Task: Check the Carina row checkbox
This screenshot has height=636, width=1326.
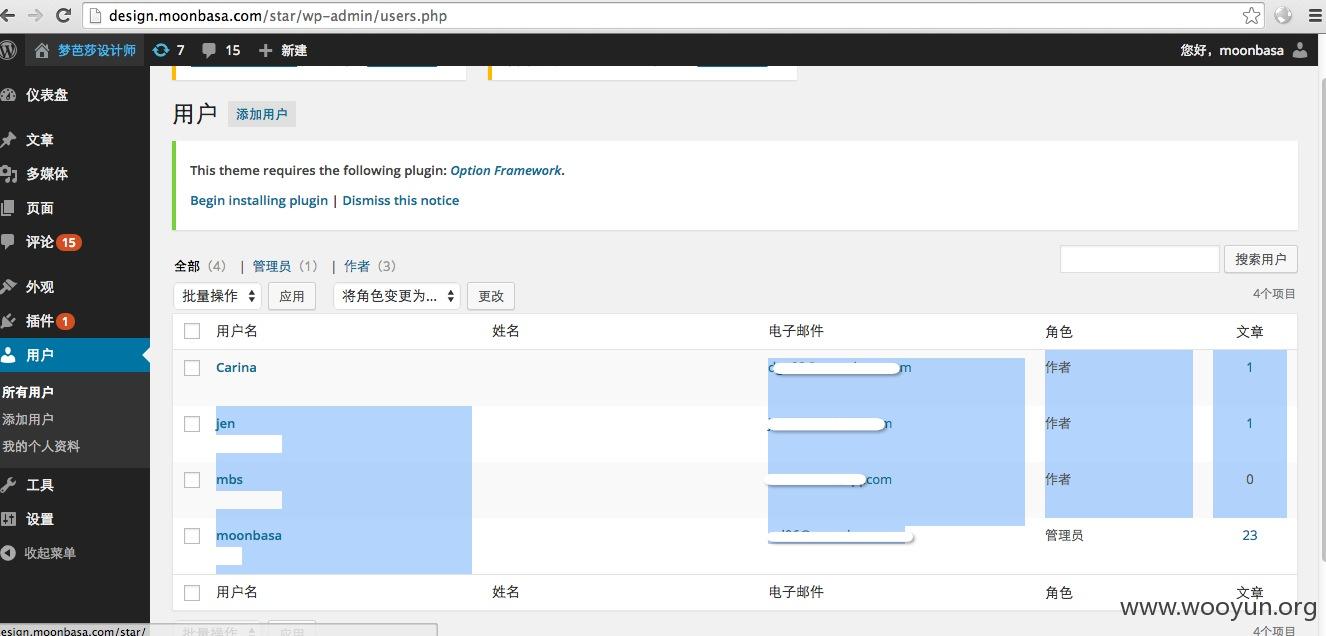Action: [192, 368]
